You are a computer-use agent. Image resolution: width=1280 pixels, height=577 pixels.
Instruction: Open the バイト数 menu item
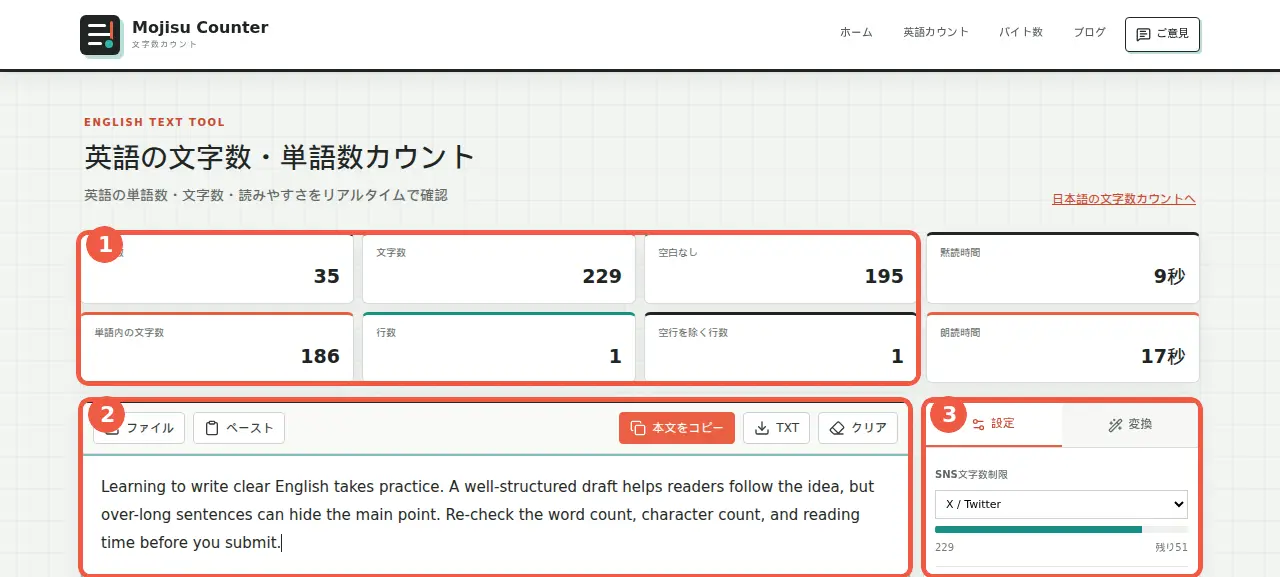(1021, 32)
